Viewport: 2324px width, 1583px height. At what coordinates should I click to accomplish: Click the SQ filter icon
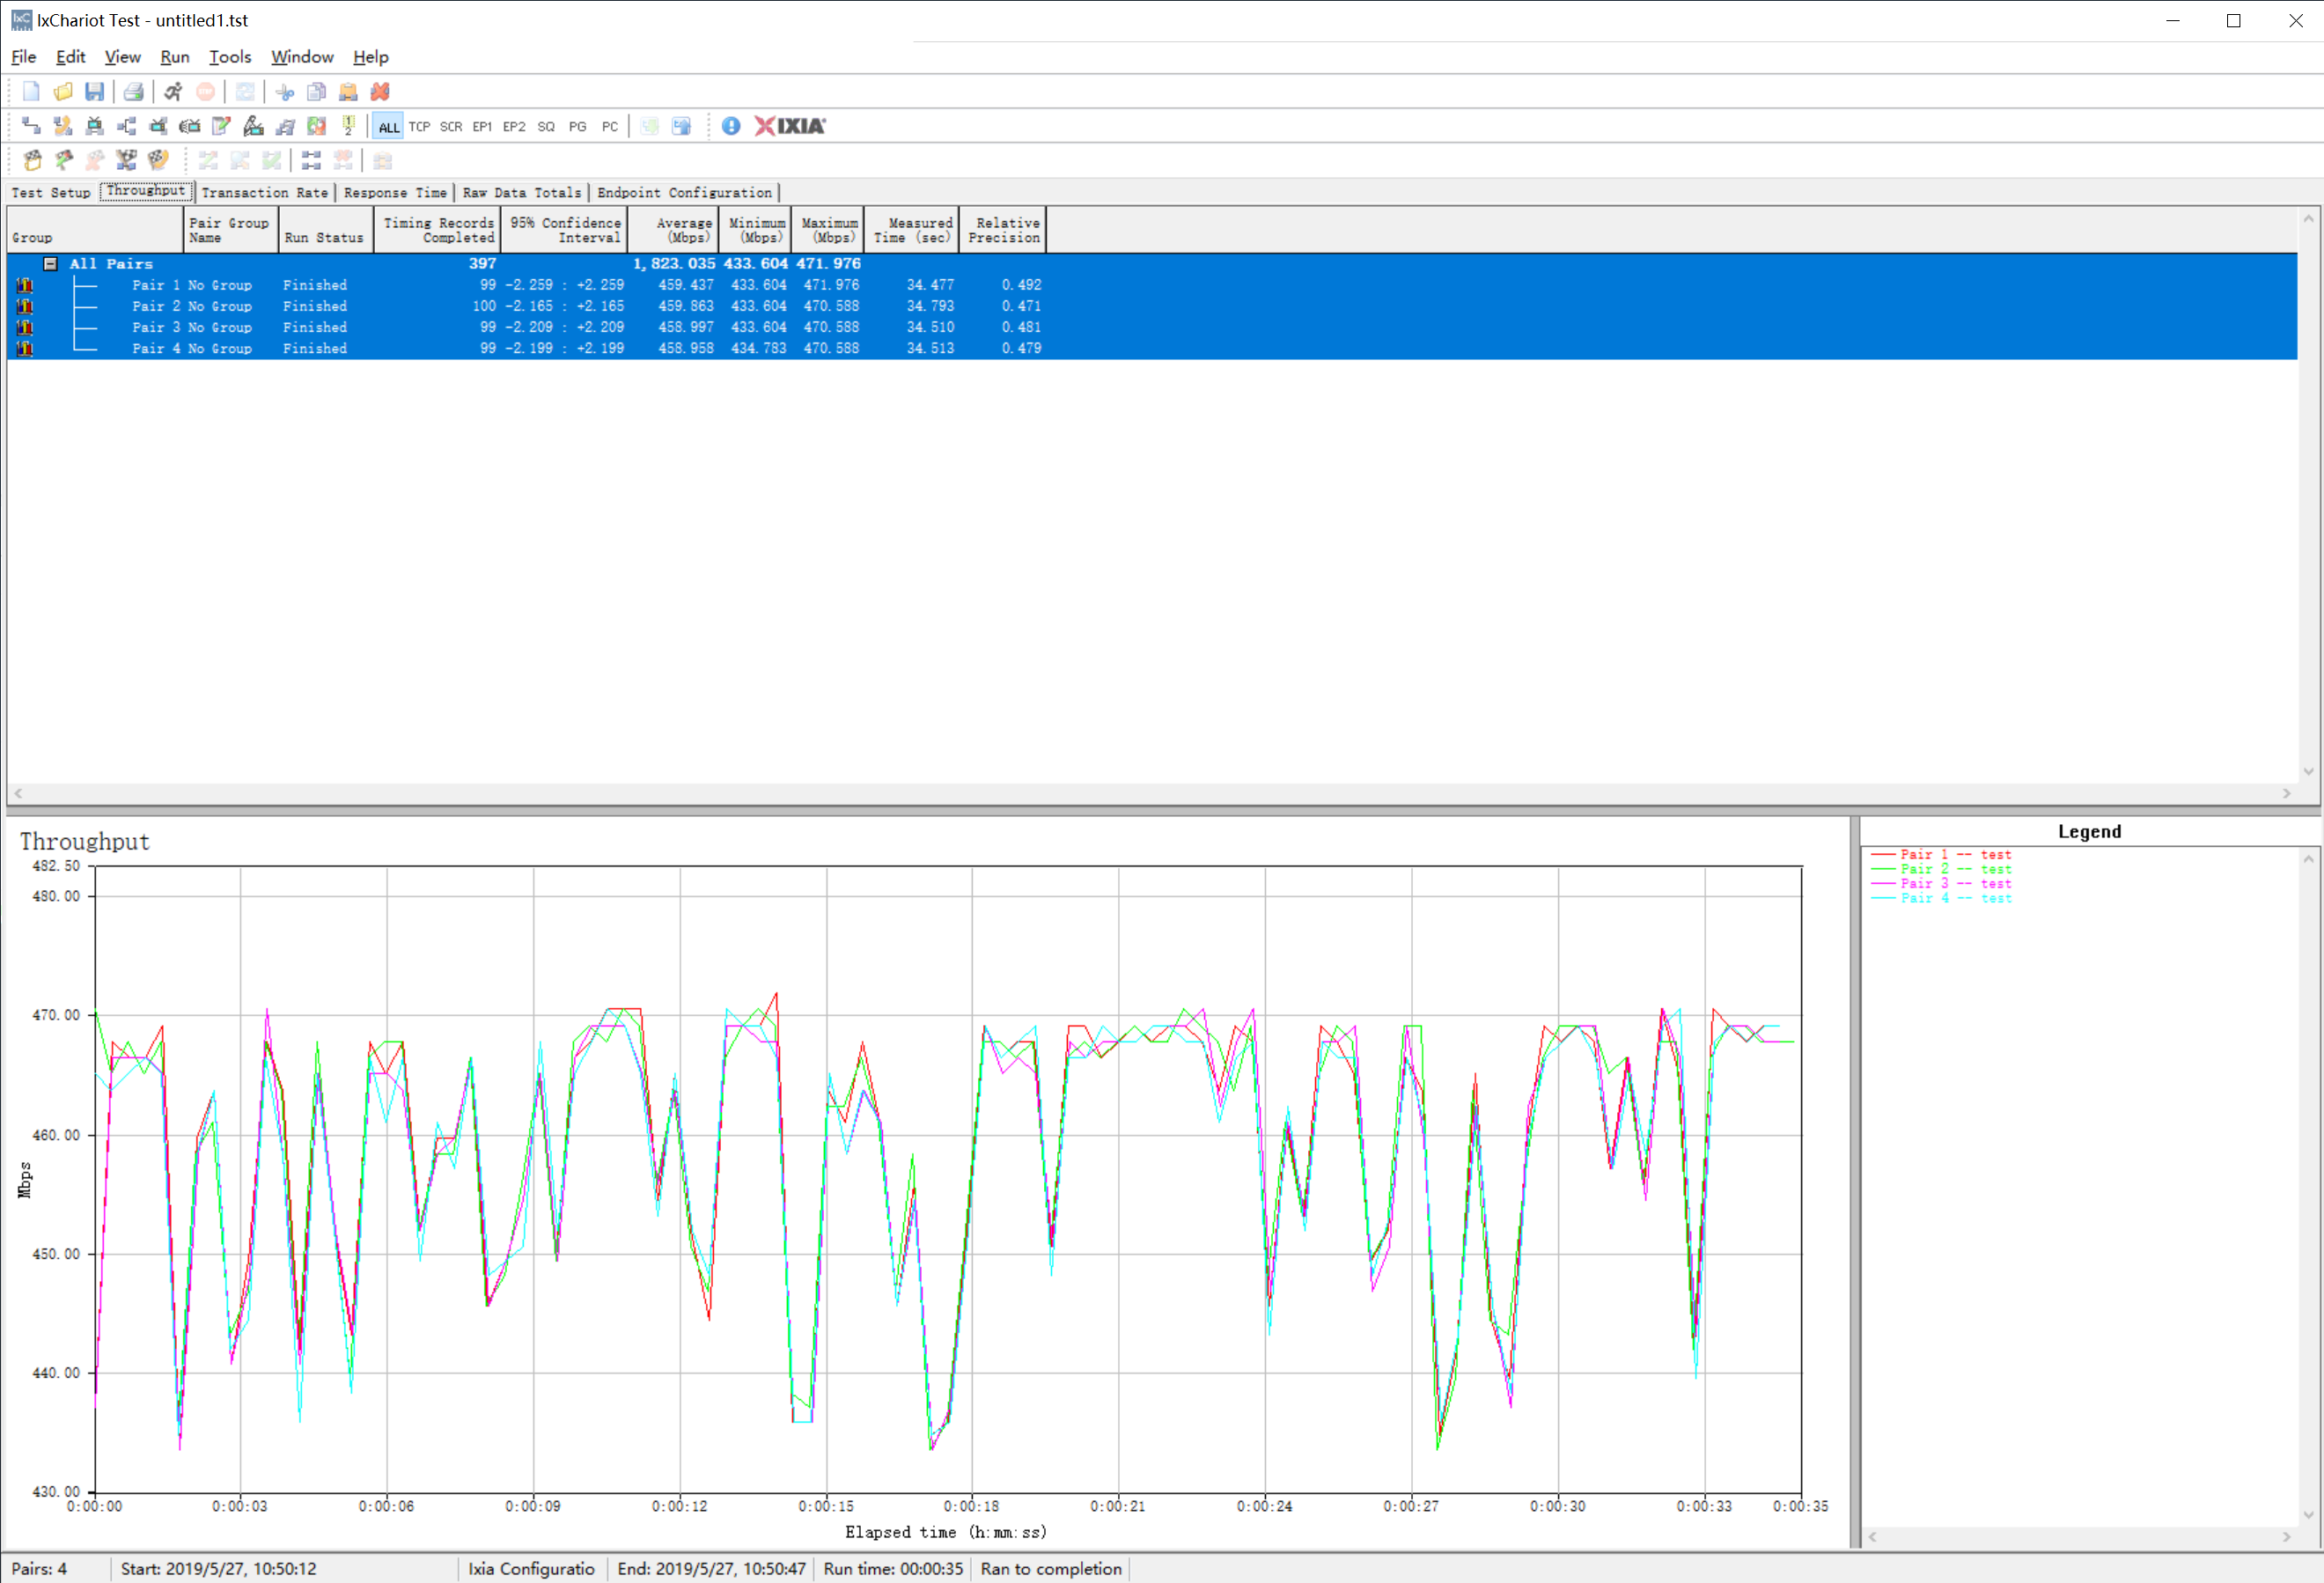(548, 123)
